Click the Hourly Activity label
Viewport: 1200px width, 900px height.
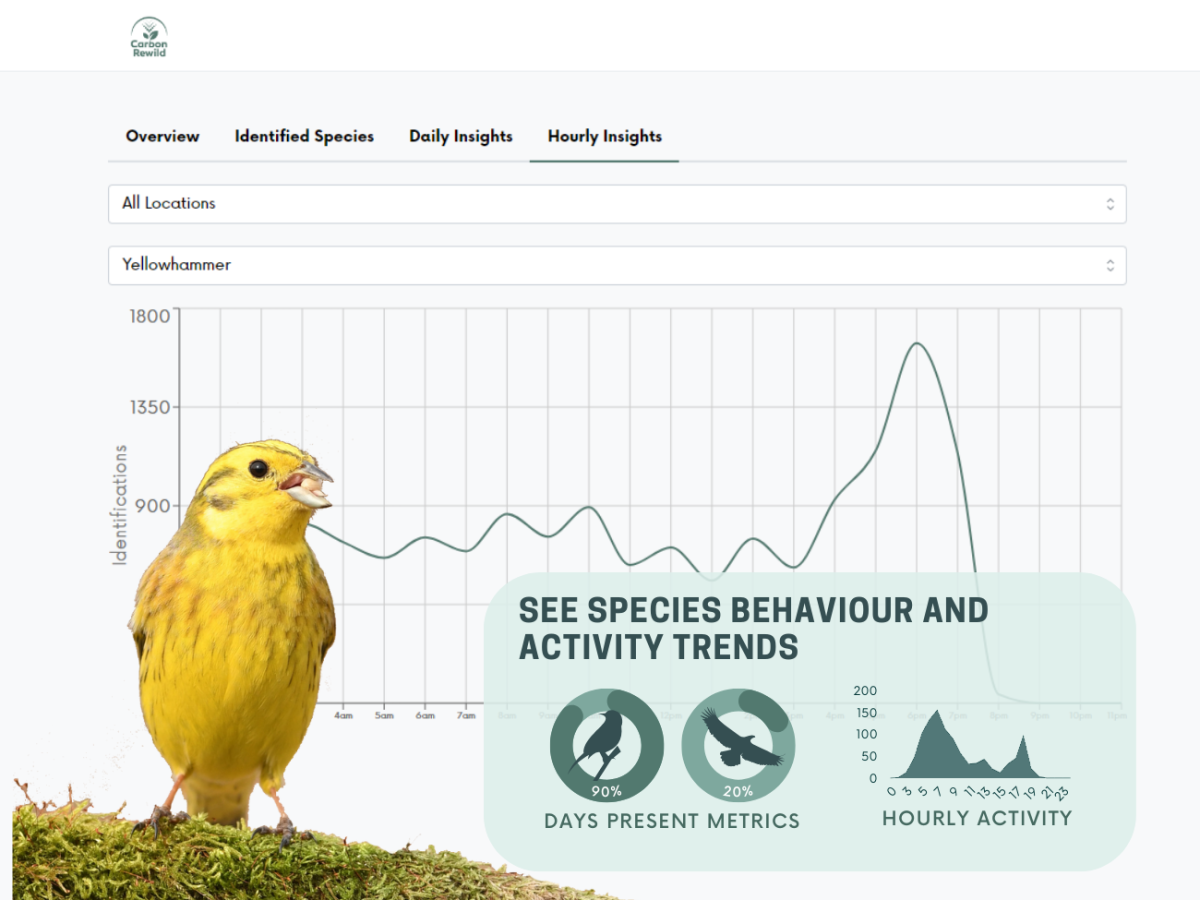pos(977,818)
